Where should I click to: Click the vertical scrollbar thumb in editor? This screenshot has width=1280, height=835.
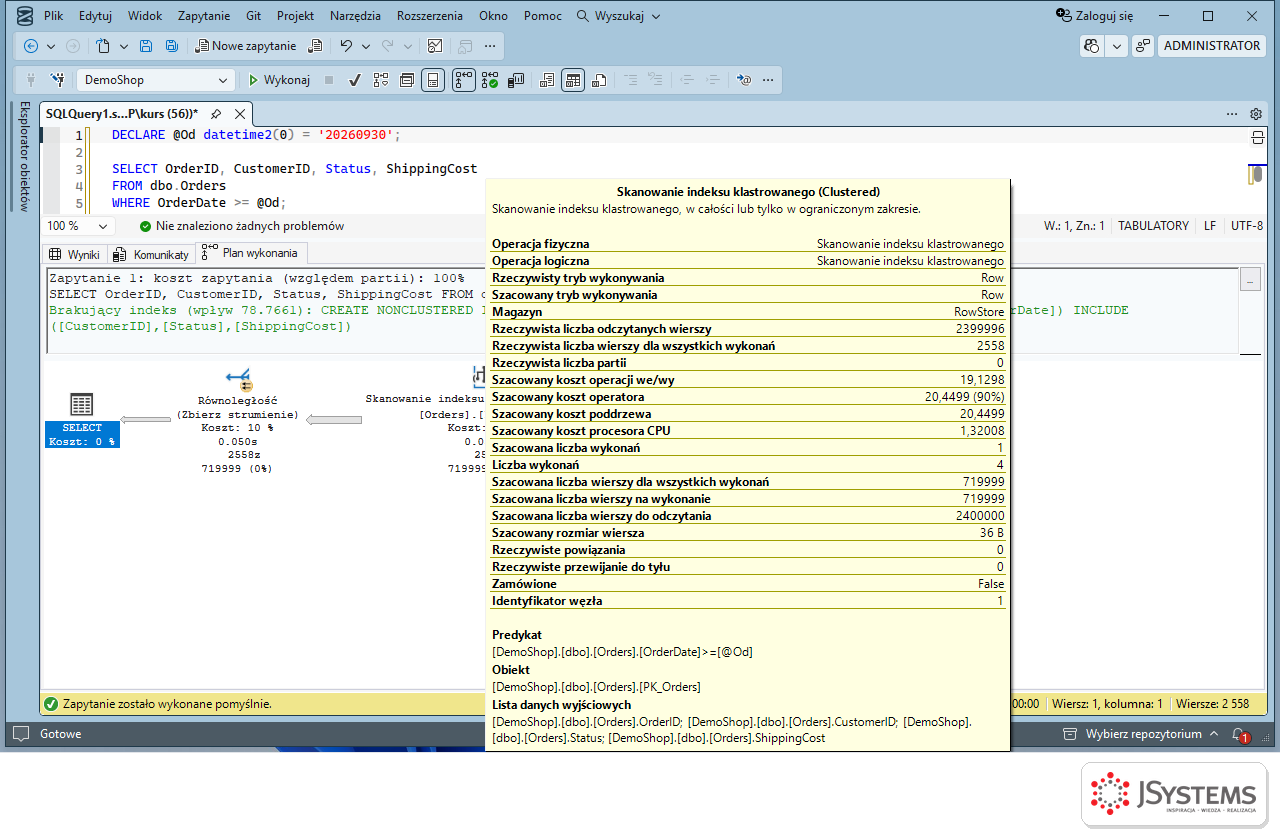[1256, 176]
